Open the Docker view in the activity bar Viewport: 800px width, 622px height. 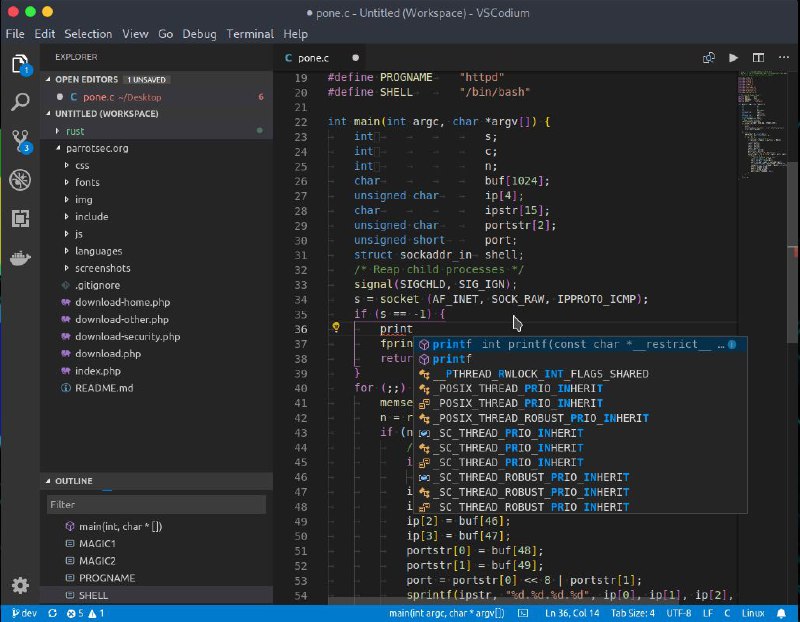pos(22,258)
